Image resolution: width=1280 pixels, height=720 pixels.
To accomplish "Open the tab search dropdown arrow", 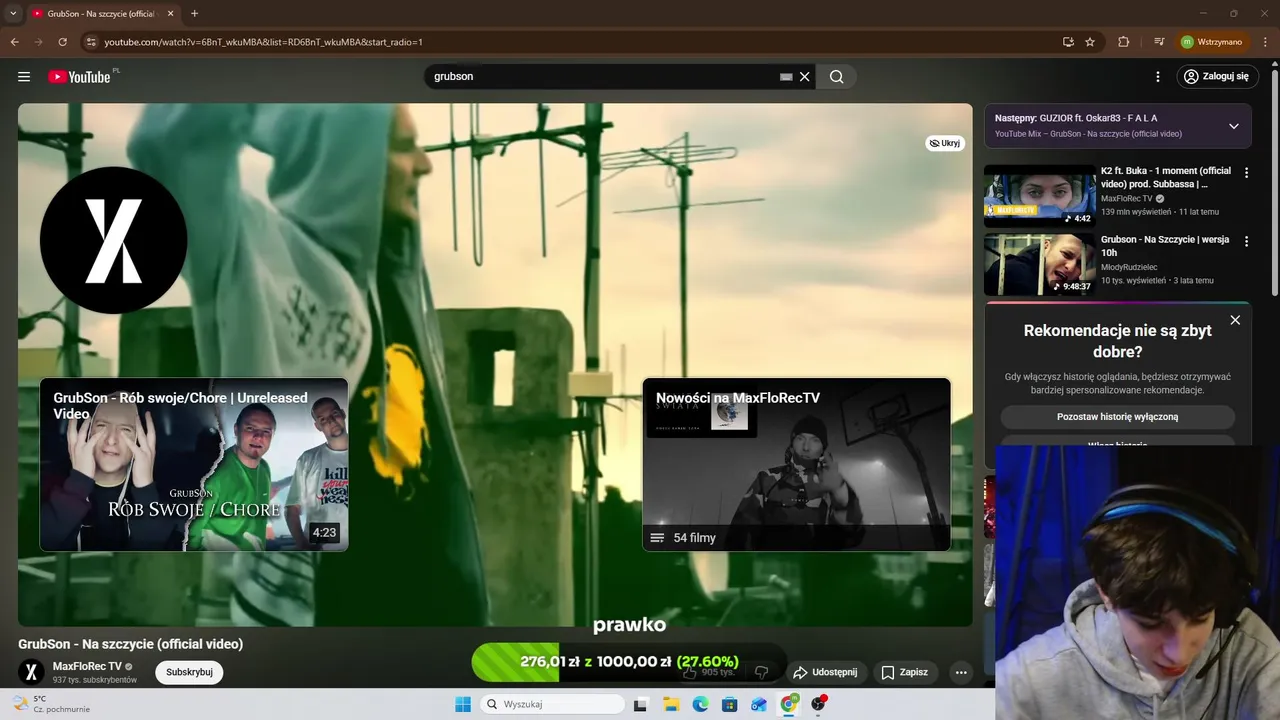I will click(x=13, y=13).
